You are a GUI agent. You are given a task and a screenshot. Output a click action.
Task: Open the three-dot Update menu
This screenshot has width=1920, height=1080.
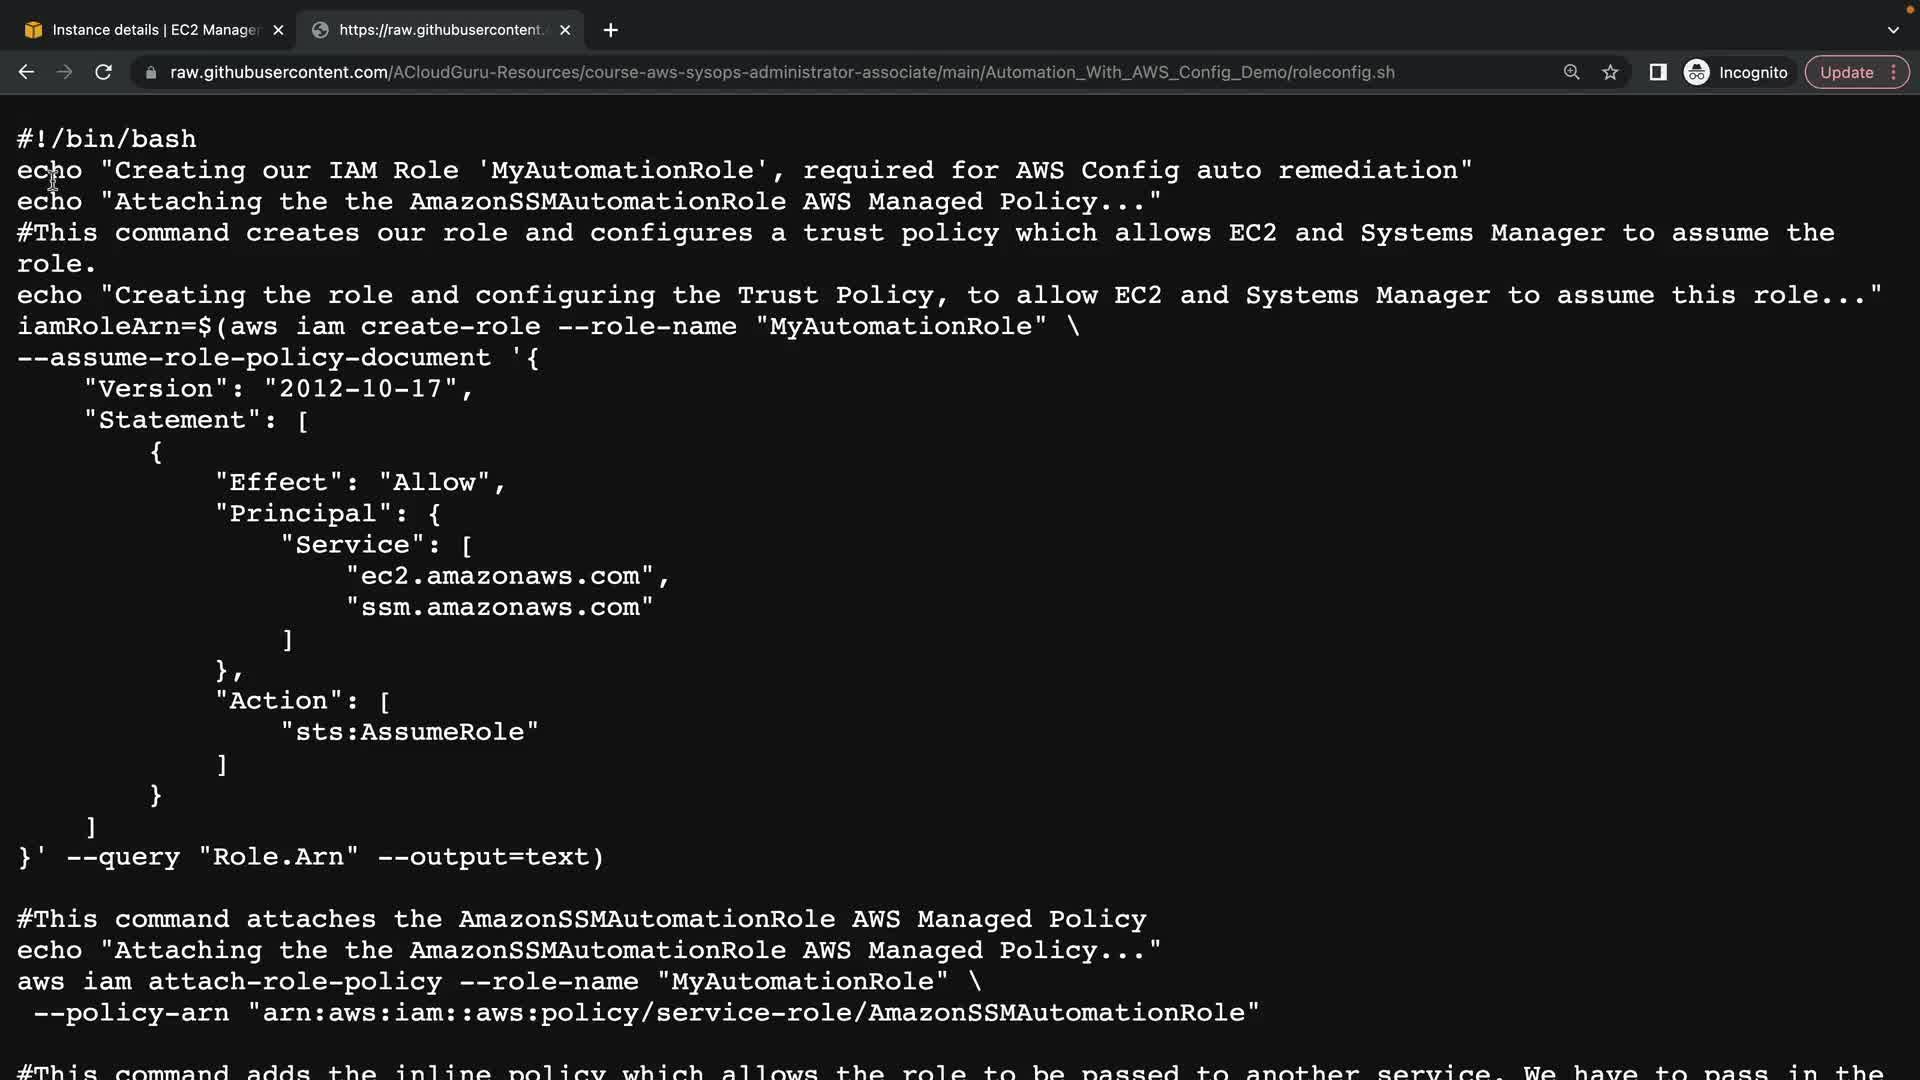tap(1893, 72)
